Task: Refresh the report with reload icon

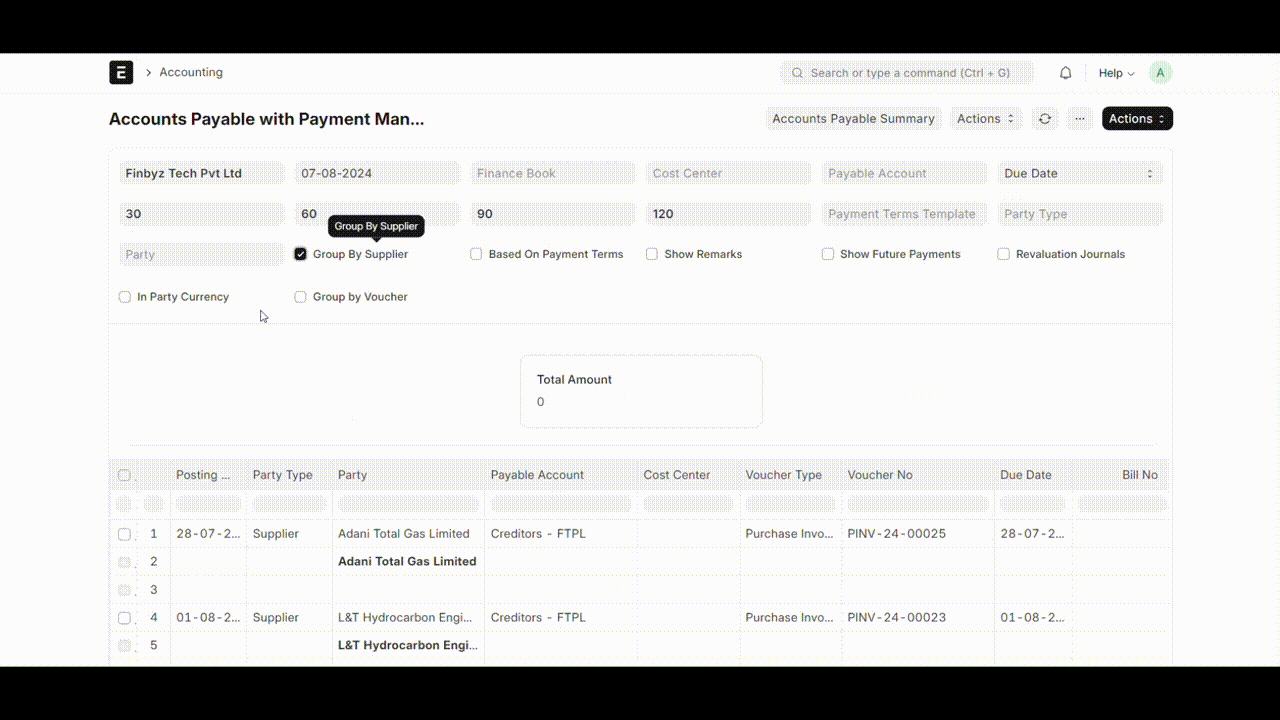Action: tap(1045, 119)
